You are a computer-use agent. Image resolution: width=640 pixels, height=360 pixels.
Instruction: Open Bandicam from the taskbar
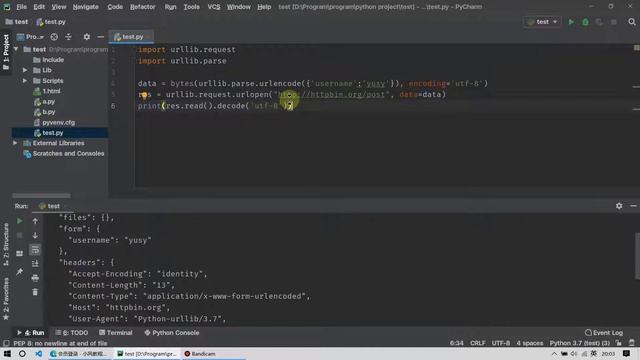(200, 354)
